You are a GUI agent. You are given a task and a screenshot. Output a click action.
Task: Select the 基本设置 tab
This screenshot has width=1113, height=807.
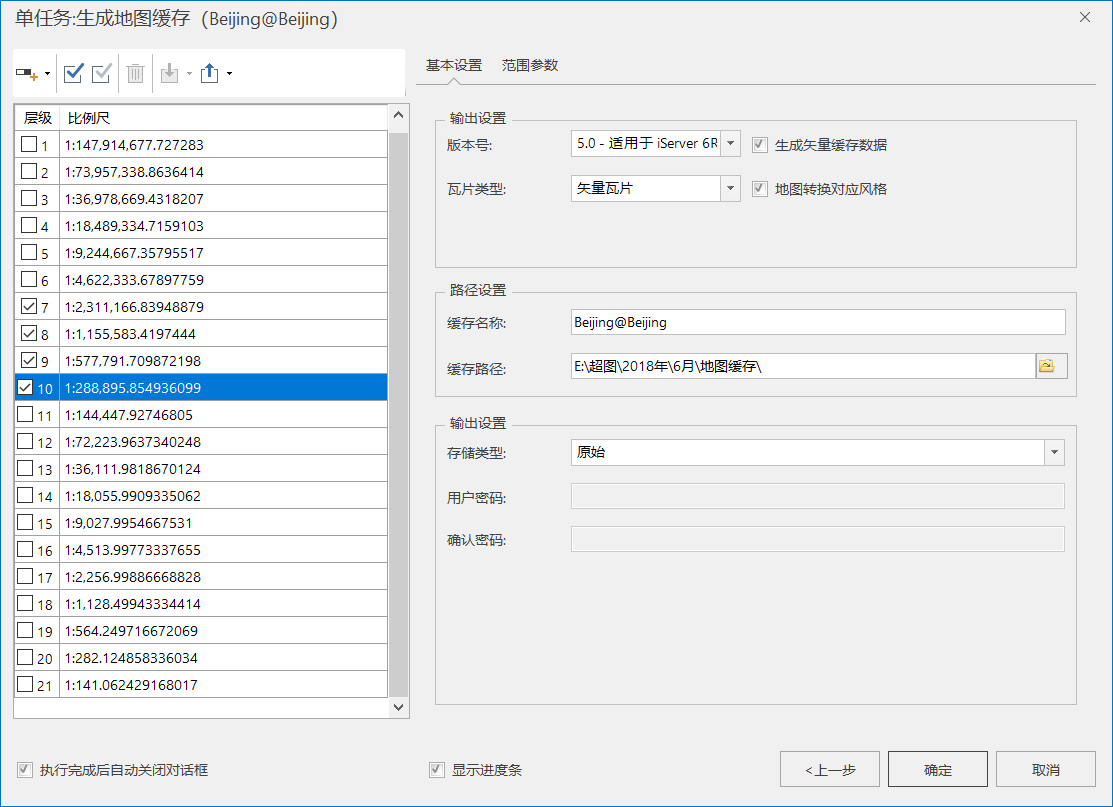[x=454, y=65]
